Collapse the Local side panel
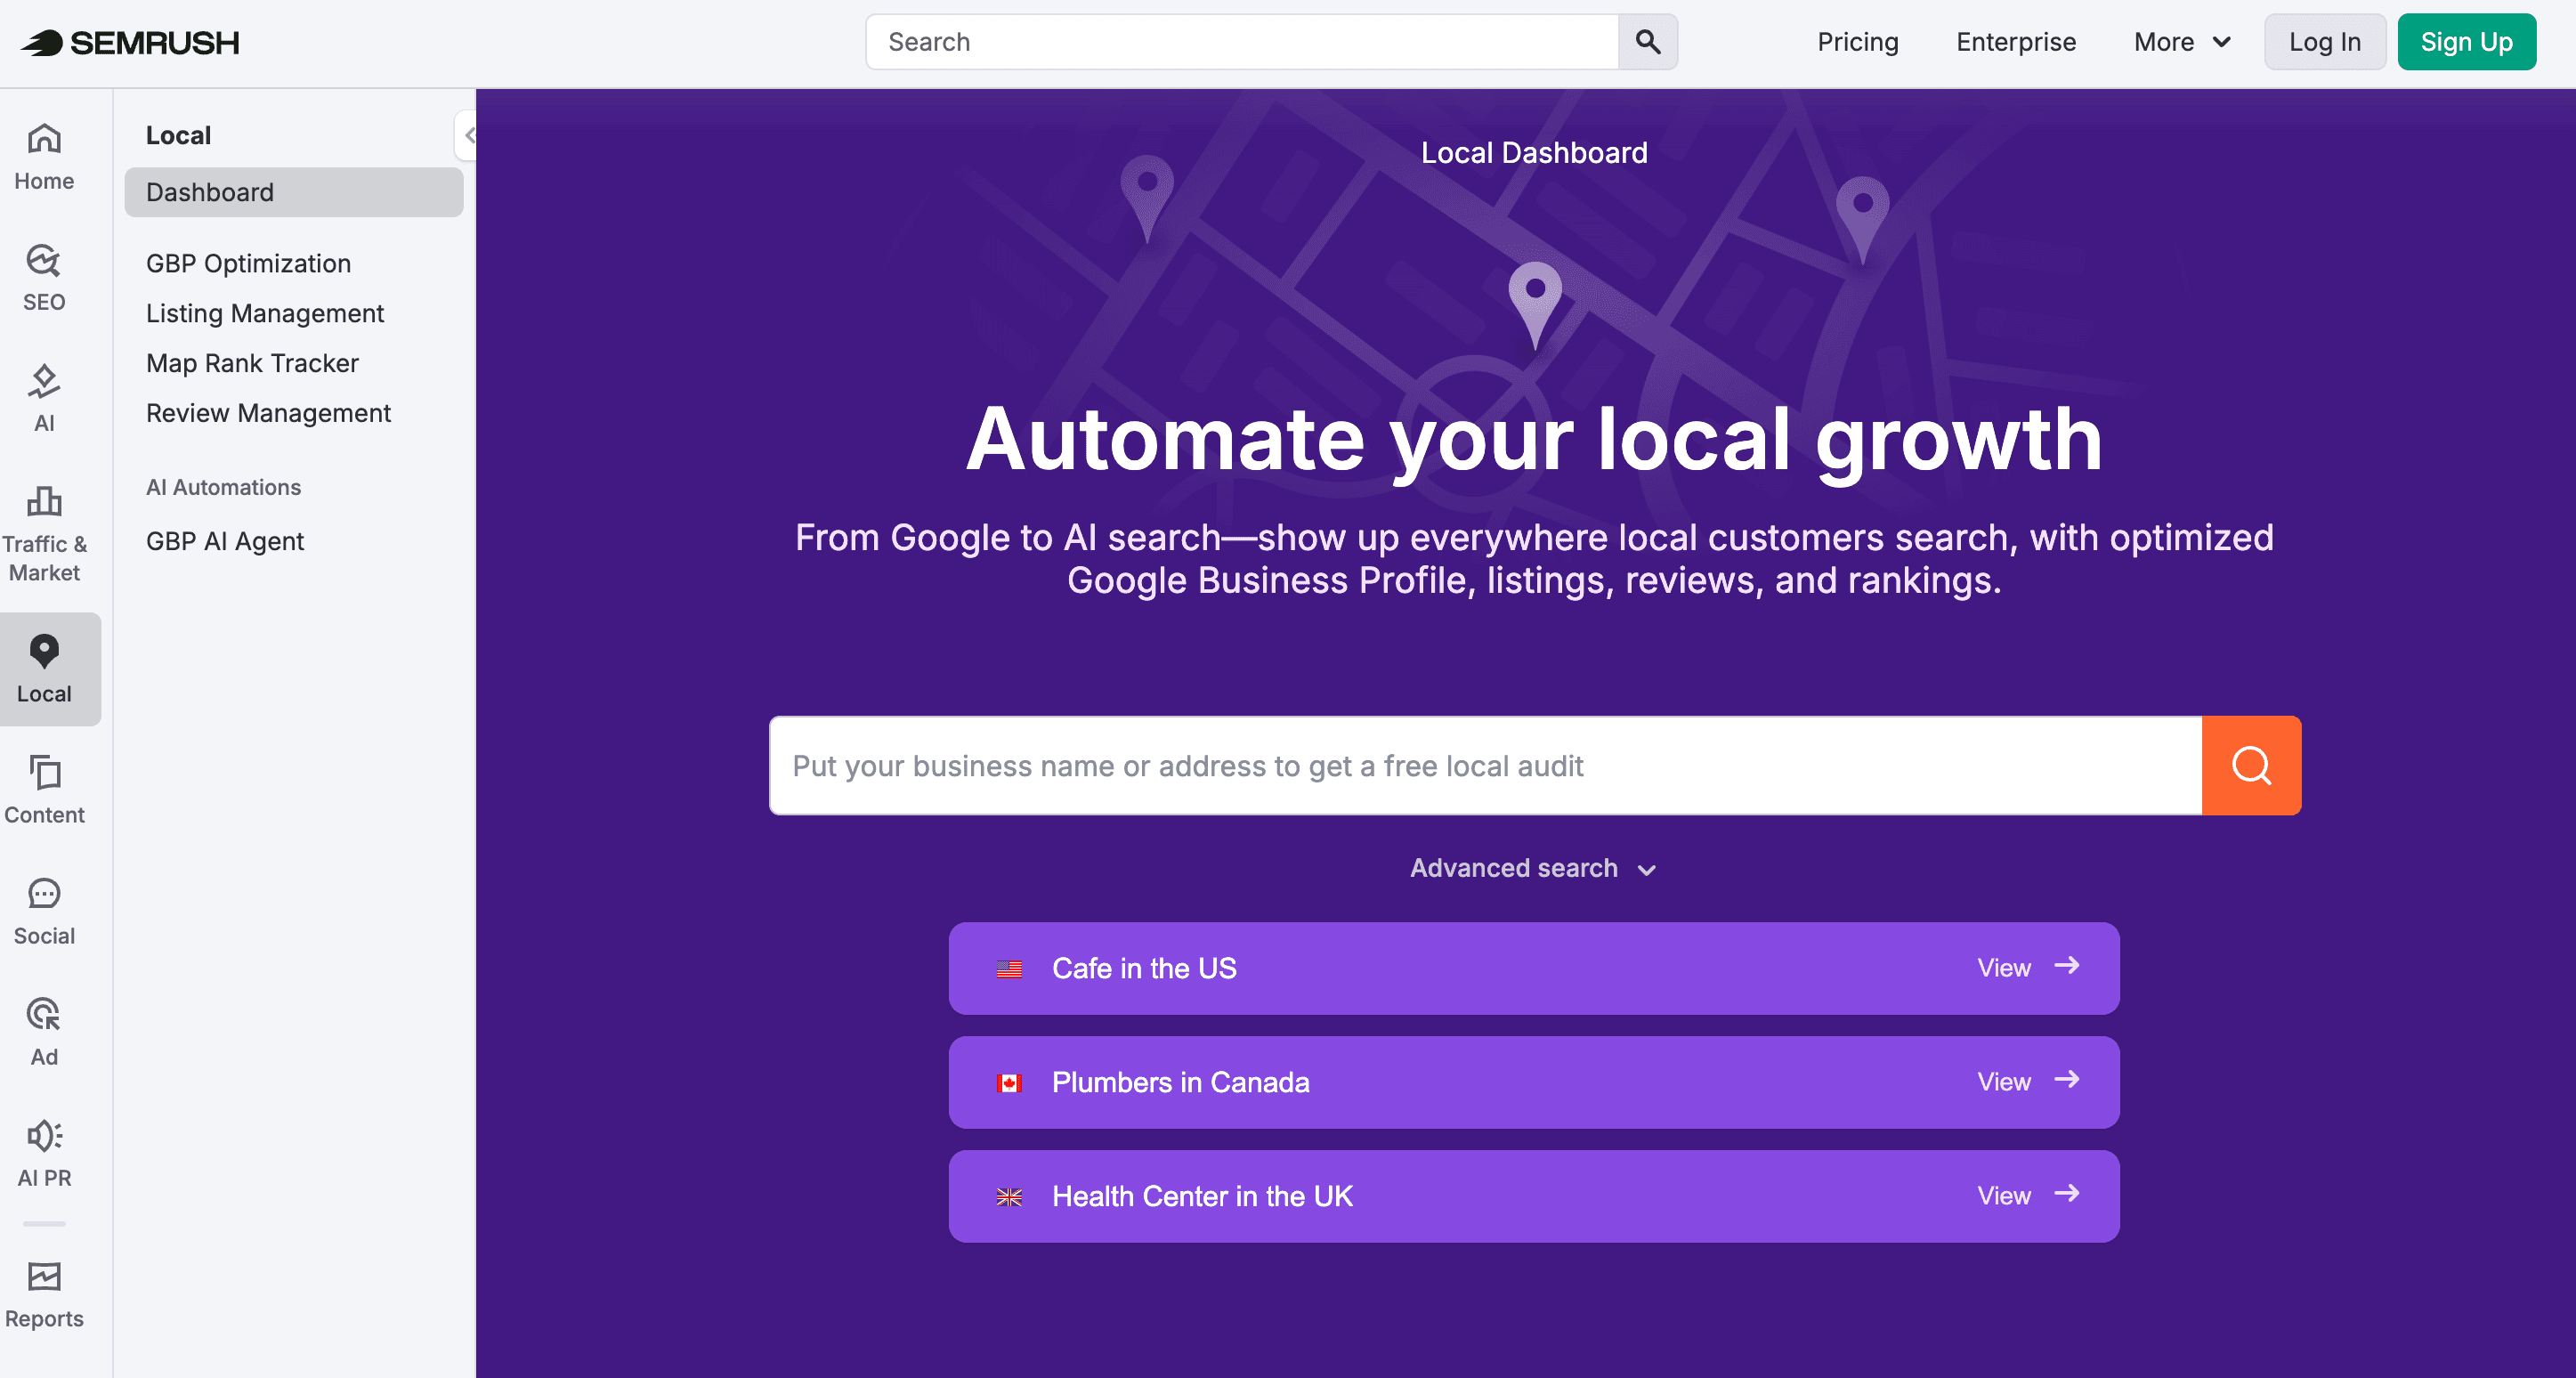2576x1378 pixels. coord(471,136)
